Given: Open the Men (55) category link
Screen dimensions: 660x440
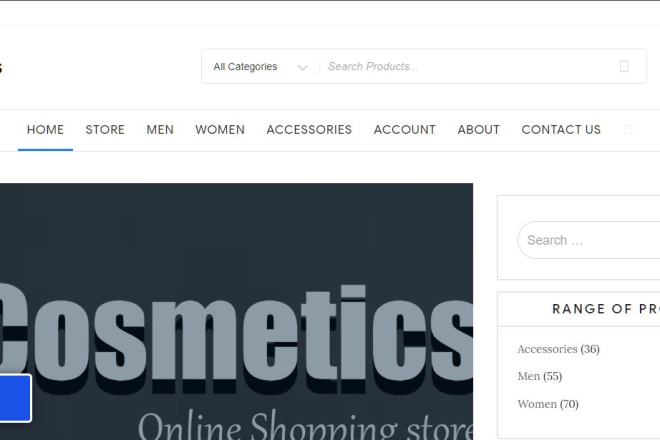Looking at the screenshot, I should (x=540, y=376).
